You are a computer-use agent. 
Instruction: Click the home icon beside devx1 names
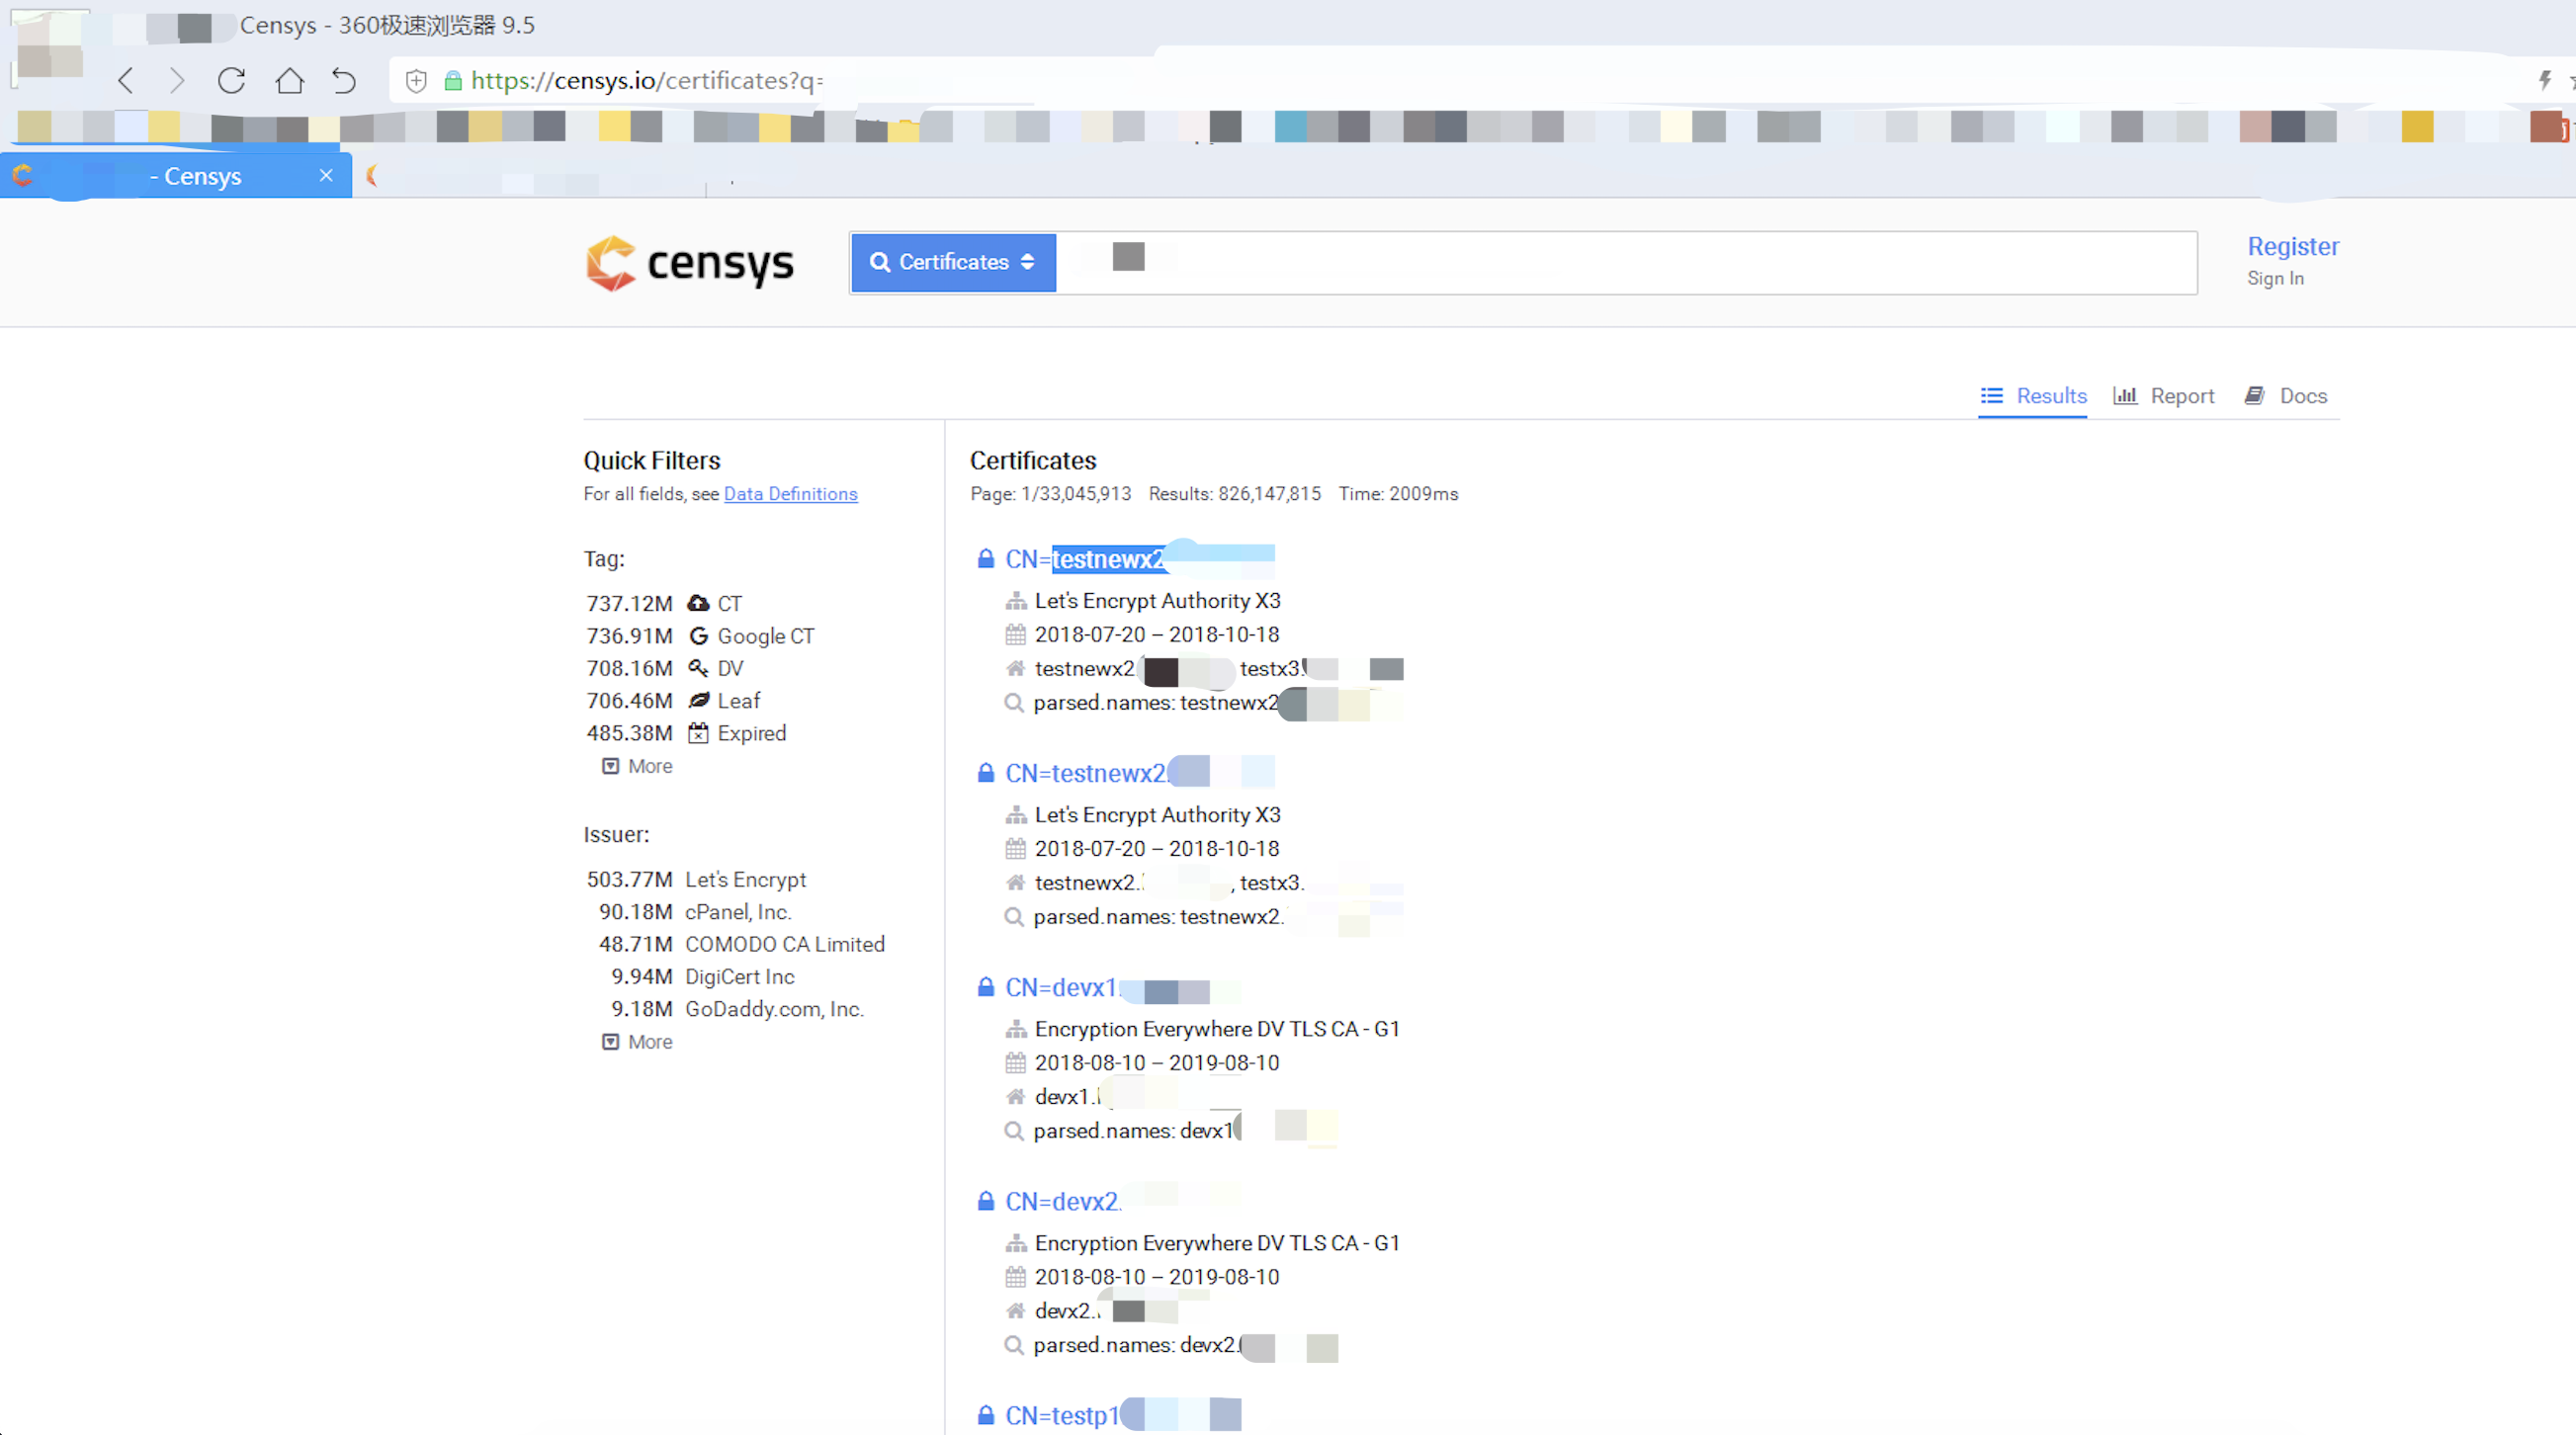pos(1016,1097)
